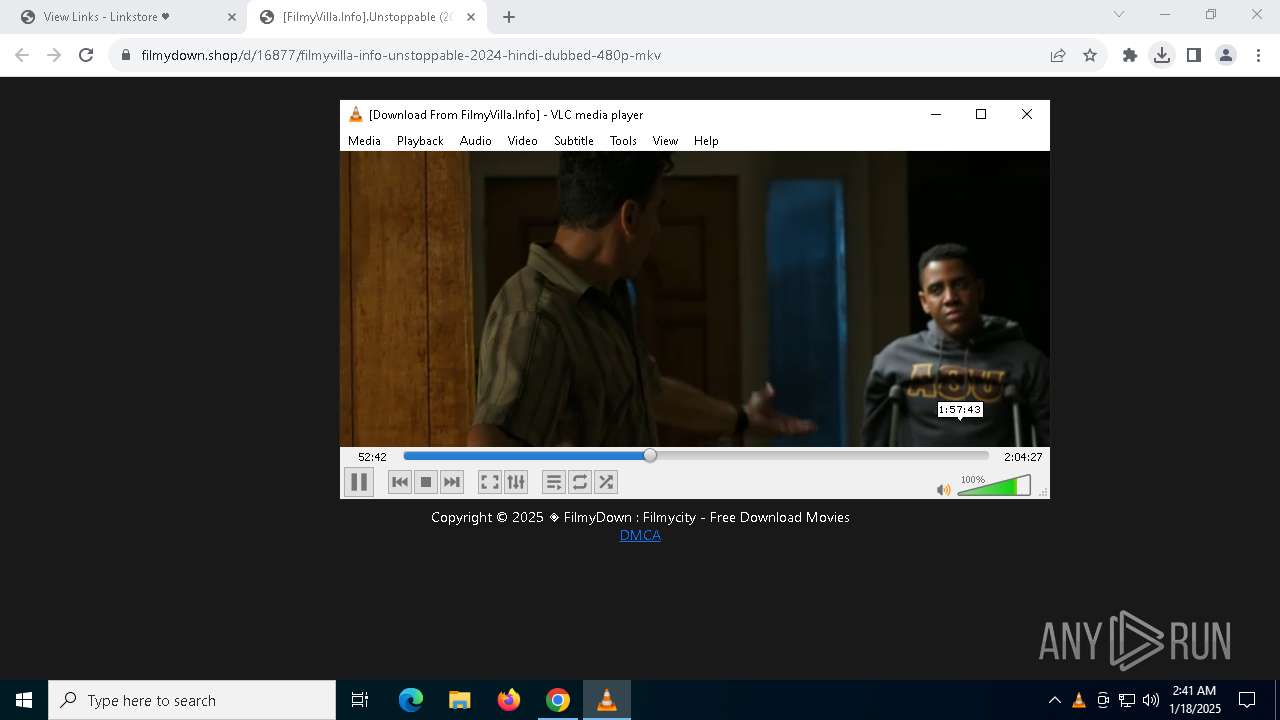Open the Chrome profile menu

(x=1226, y=55)
